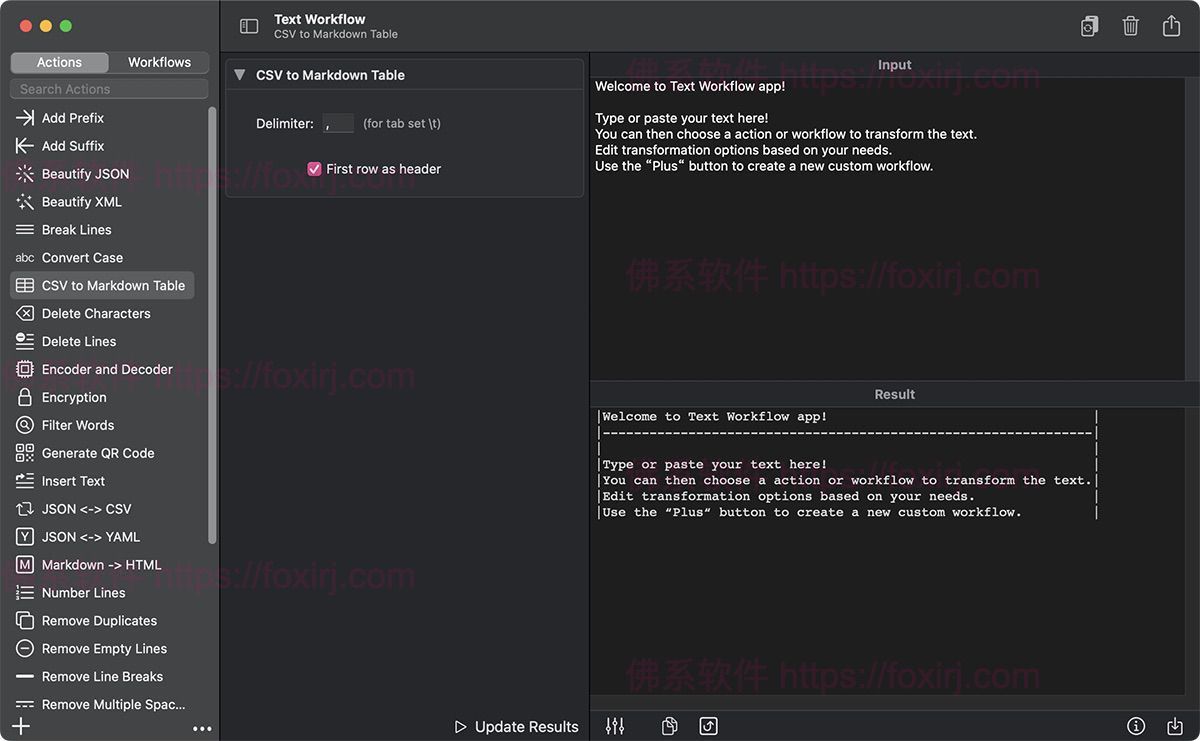Switch to the Workflows tab
This screenshot has width=1200, height=741.
pos(158,62)
